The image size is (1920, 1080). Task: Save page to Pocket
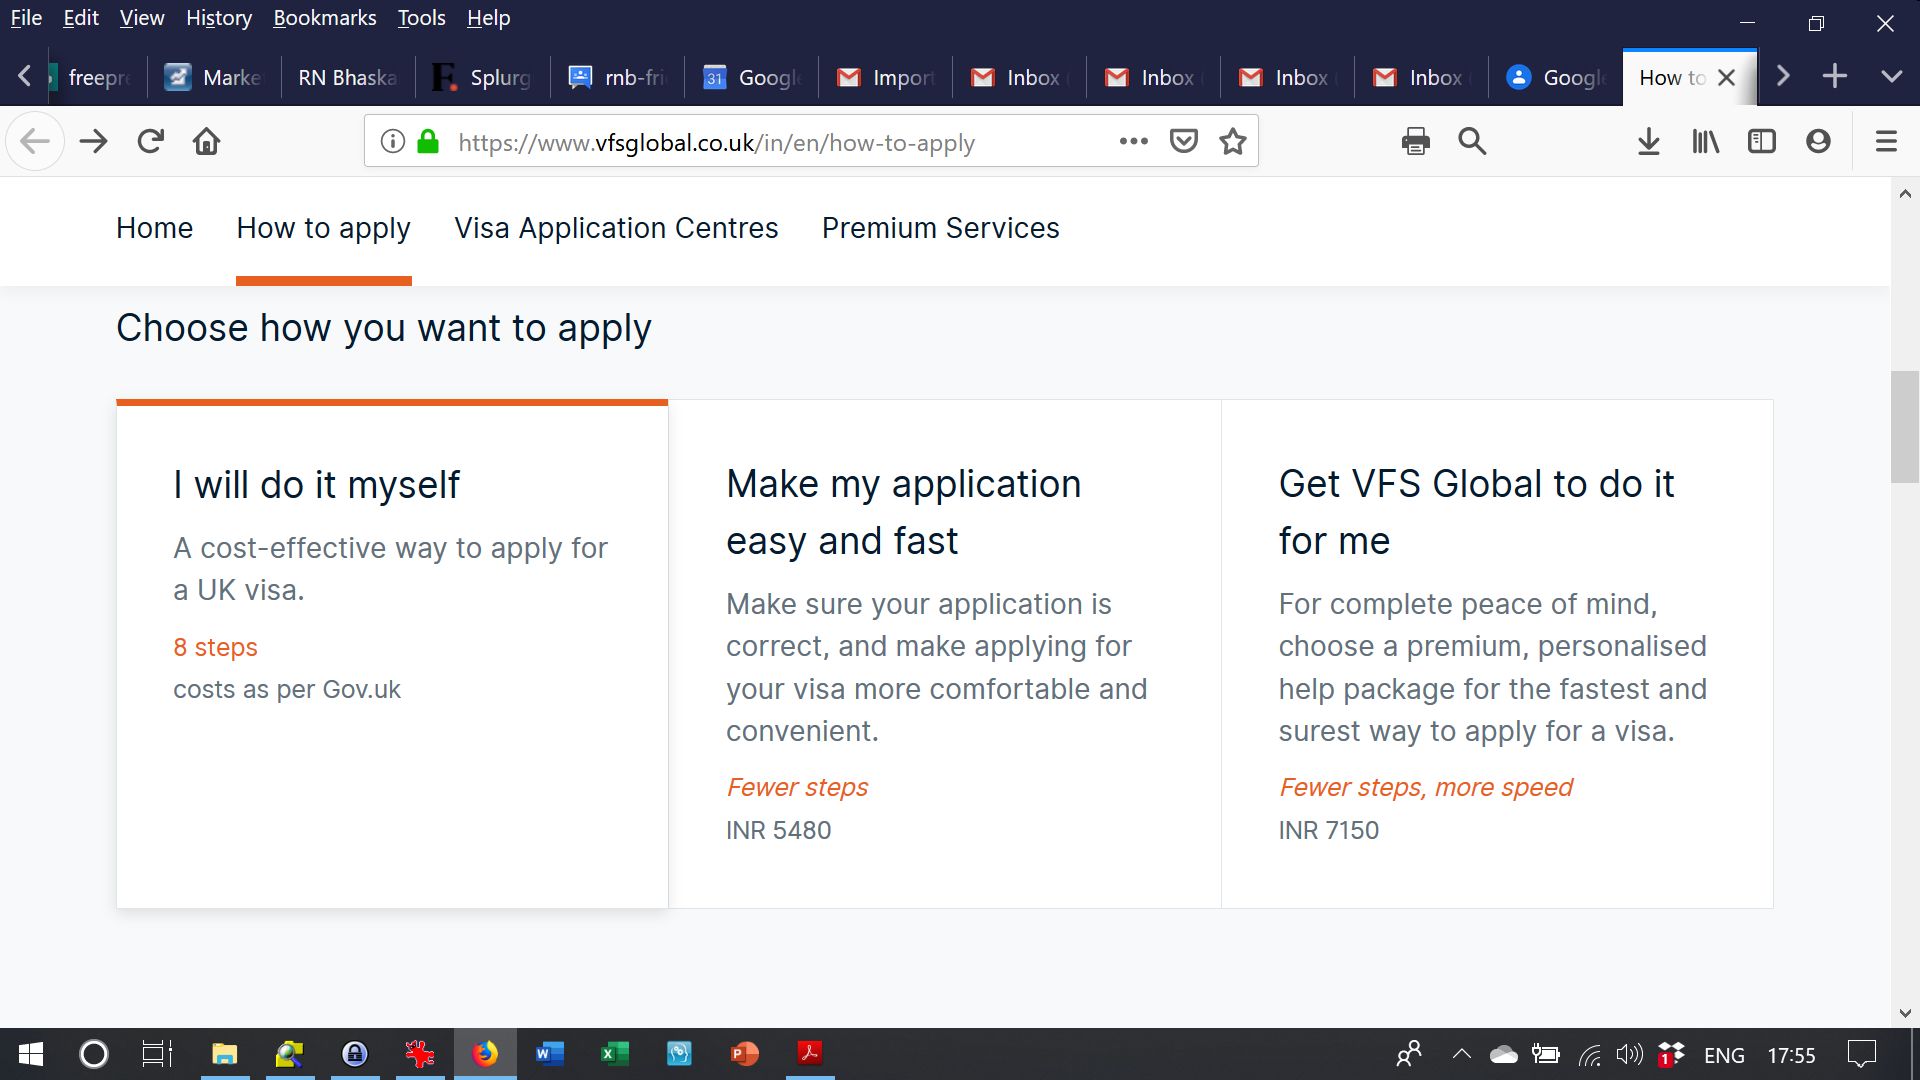tap(1184, 142)
